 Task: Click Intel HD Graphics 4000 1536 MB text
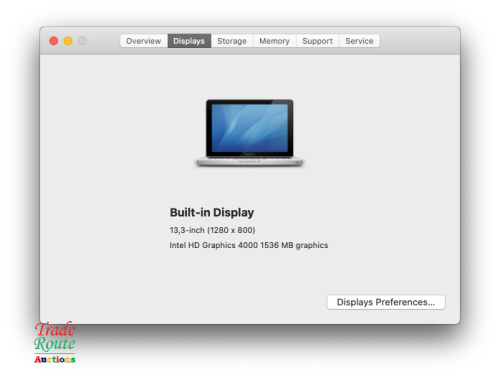pos(249,245)
